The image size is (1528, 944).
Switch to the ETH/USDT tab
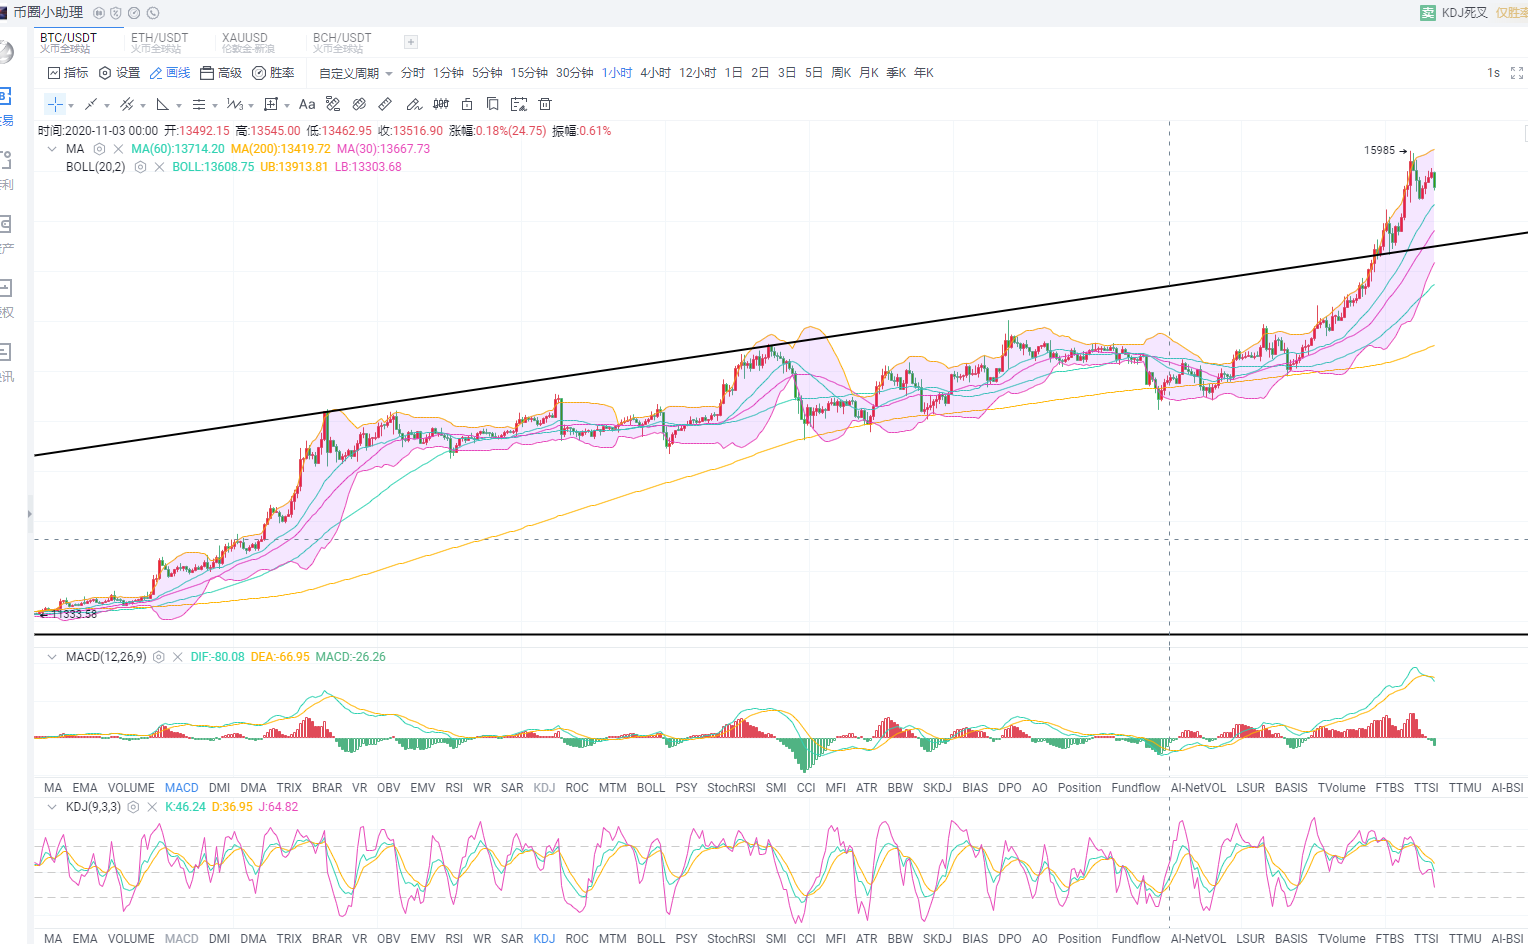coord(159,42)
